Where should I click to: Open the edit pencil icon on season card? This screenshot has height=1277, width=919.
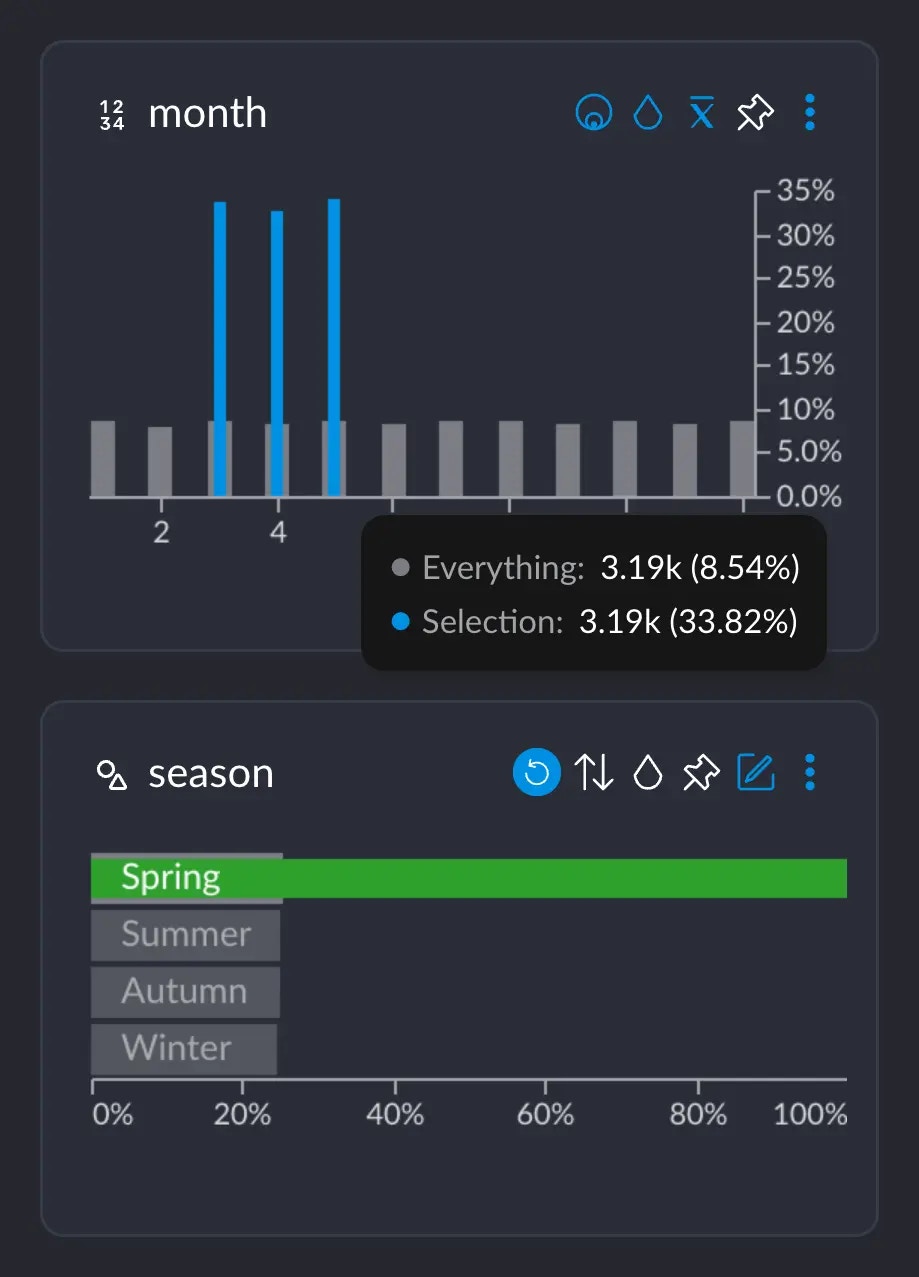click(x=757, y=772)
